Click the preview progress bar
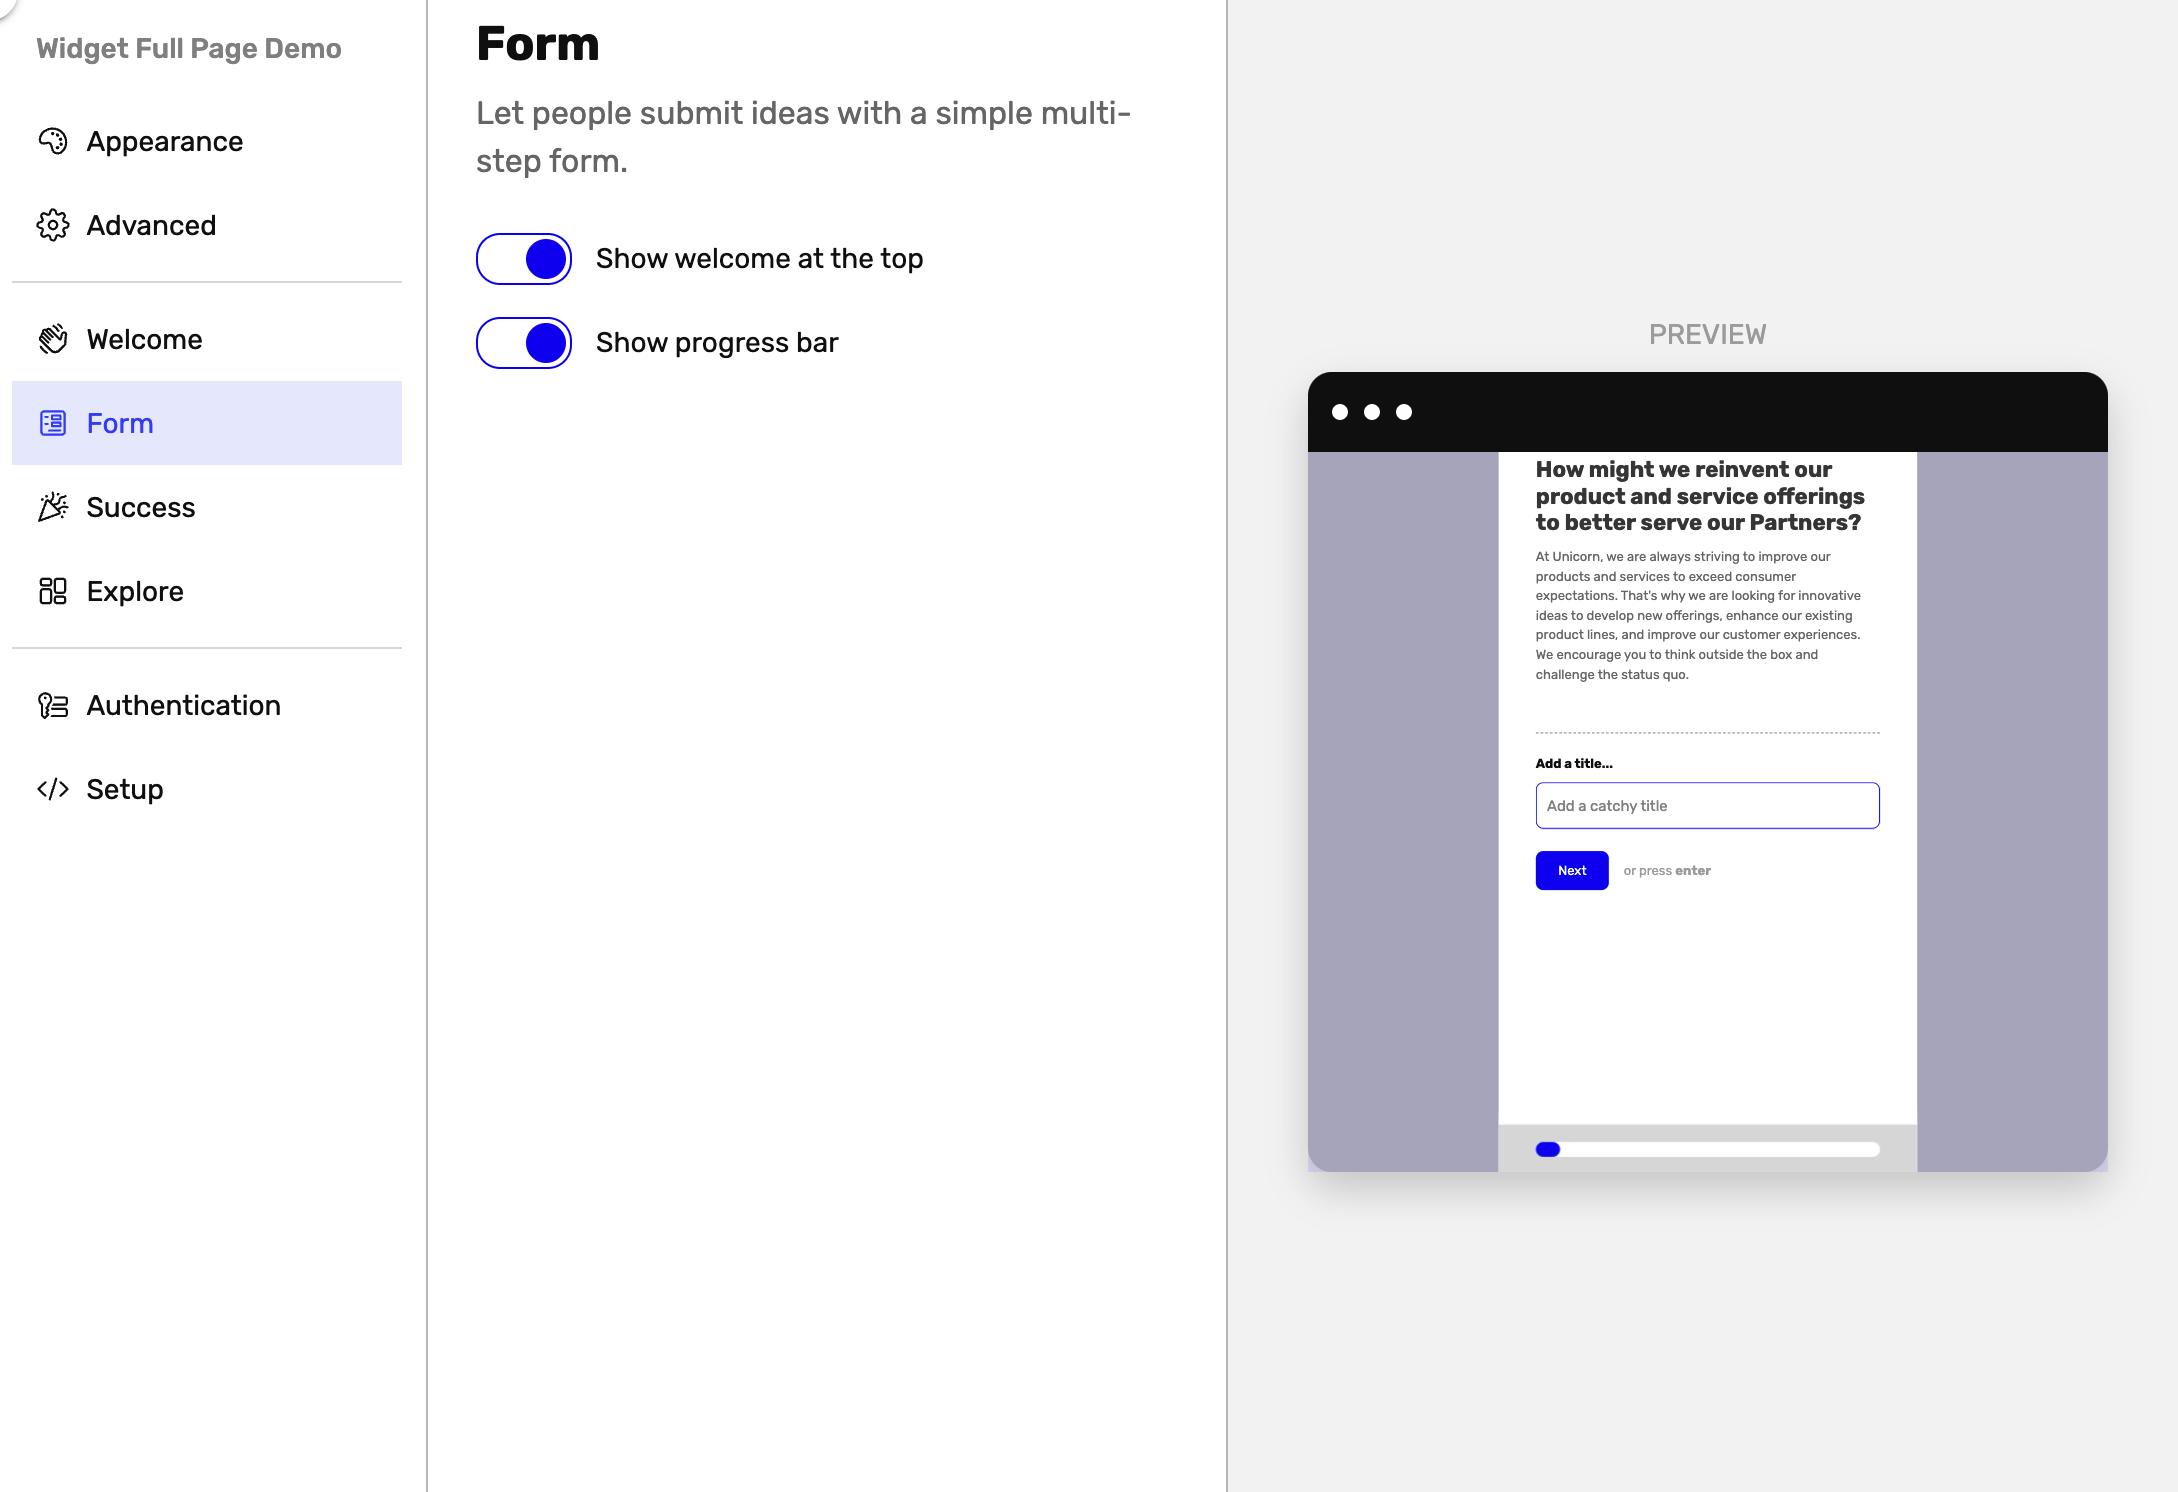The height and width of the screenshot is (1492, 2178). (x=1707, y=1149)
